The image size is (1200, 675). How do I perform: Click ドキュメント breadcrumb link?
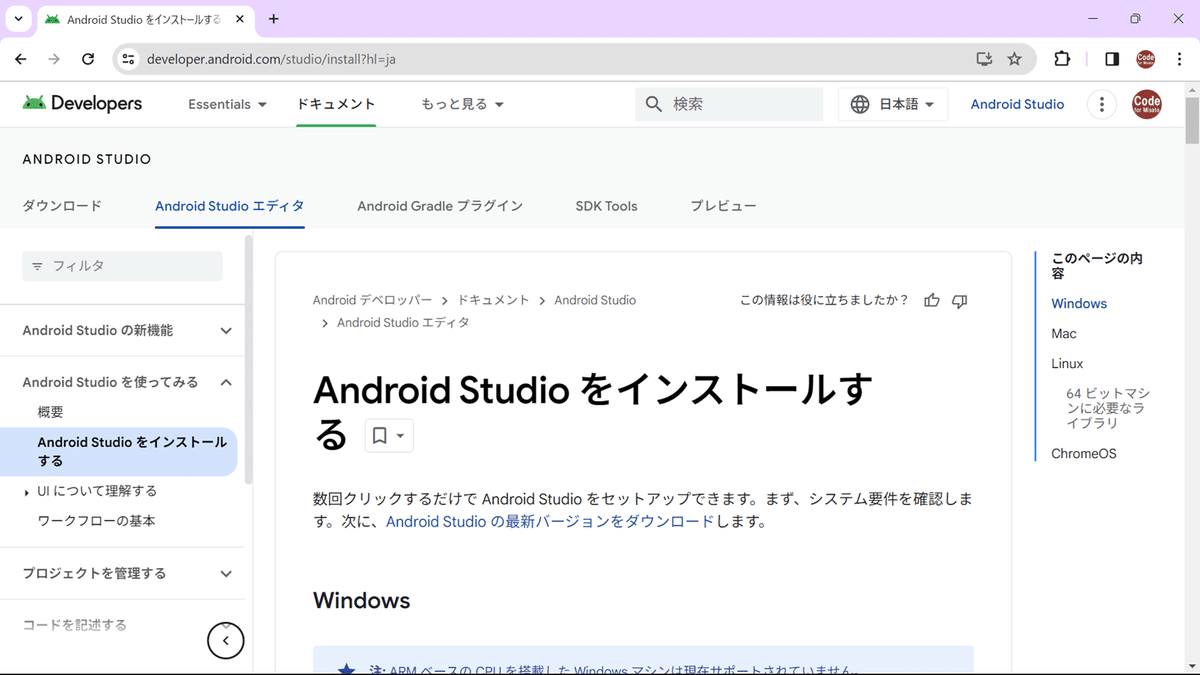tap(493, 300)
